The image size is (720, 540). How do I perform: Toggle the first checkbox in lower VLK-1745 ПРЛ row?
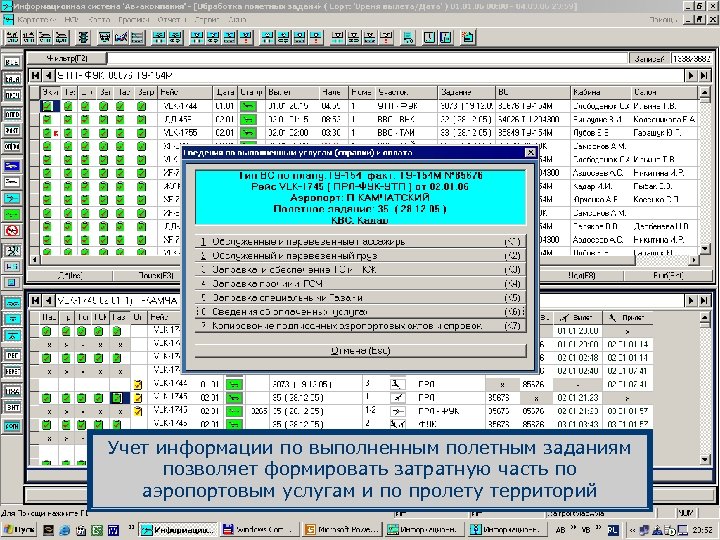point(46,398)
